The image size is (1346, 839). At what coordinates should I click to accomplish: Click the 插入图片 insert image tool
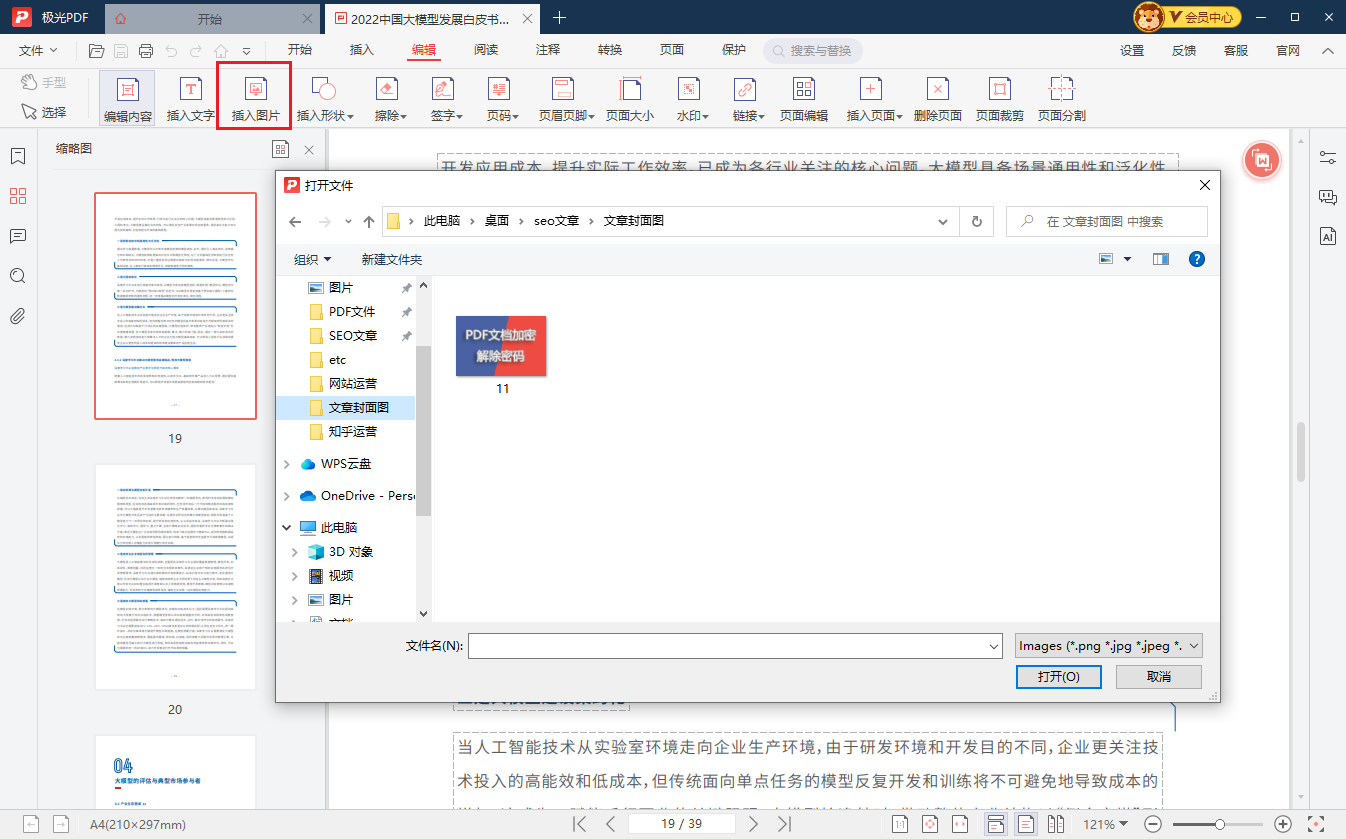click(255, 99)
